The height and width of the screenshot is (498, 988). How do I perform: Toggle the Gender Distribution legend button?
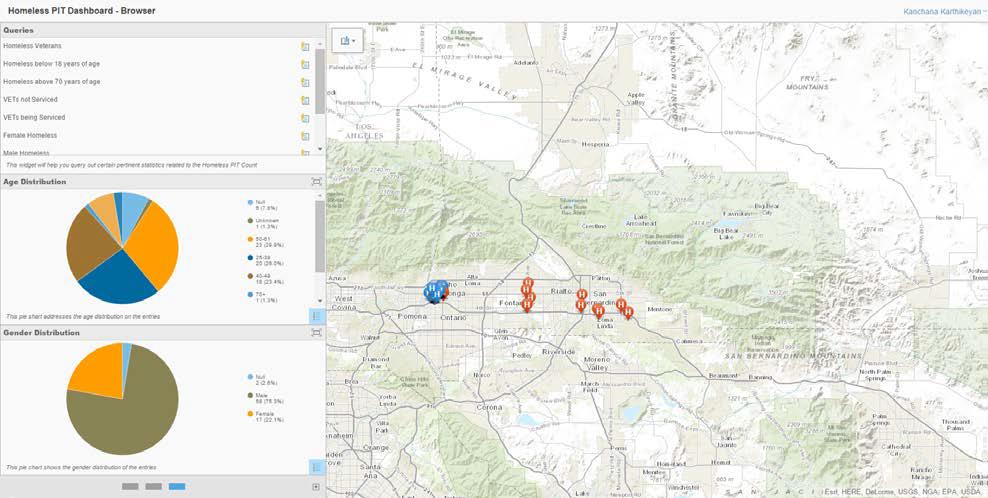[x=316, y=467]
